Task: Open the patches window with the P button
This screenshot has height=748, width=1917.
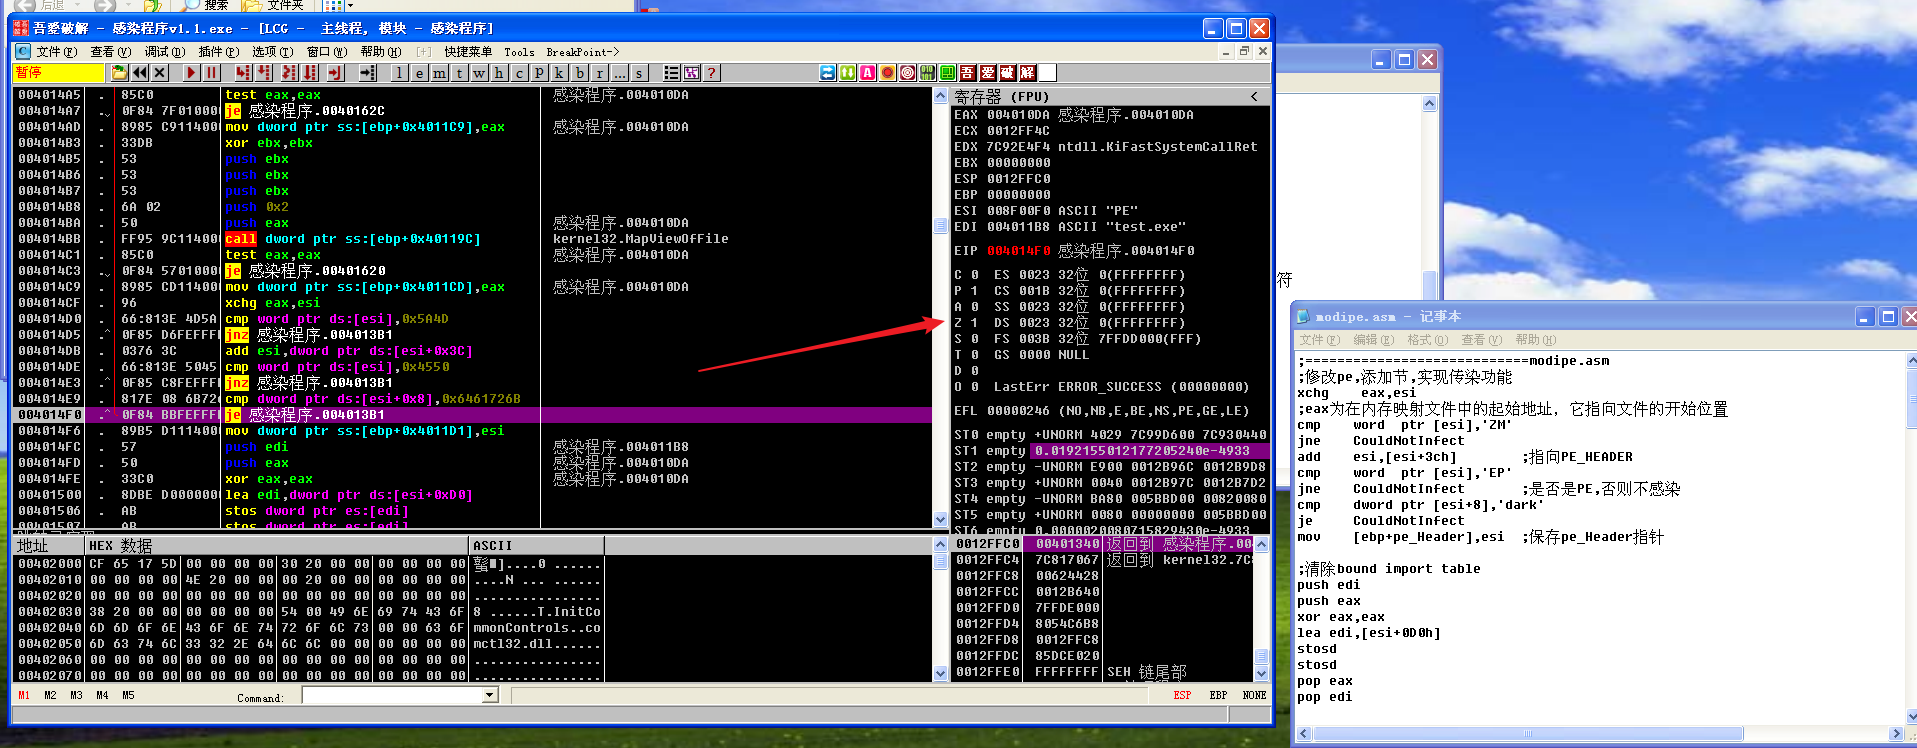Action: 539,73
